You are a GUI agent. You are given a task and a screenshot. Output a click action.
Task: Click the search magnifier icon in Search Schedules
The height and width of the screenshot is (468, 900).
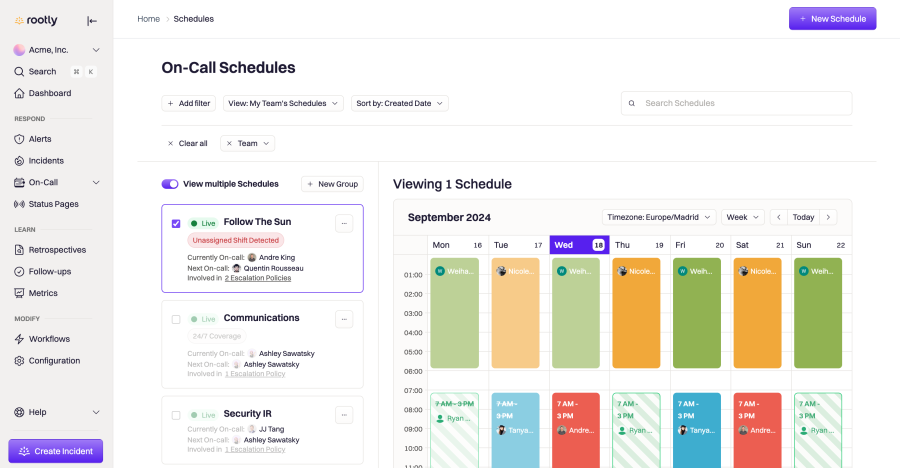click(x=631, y=103)
